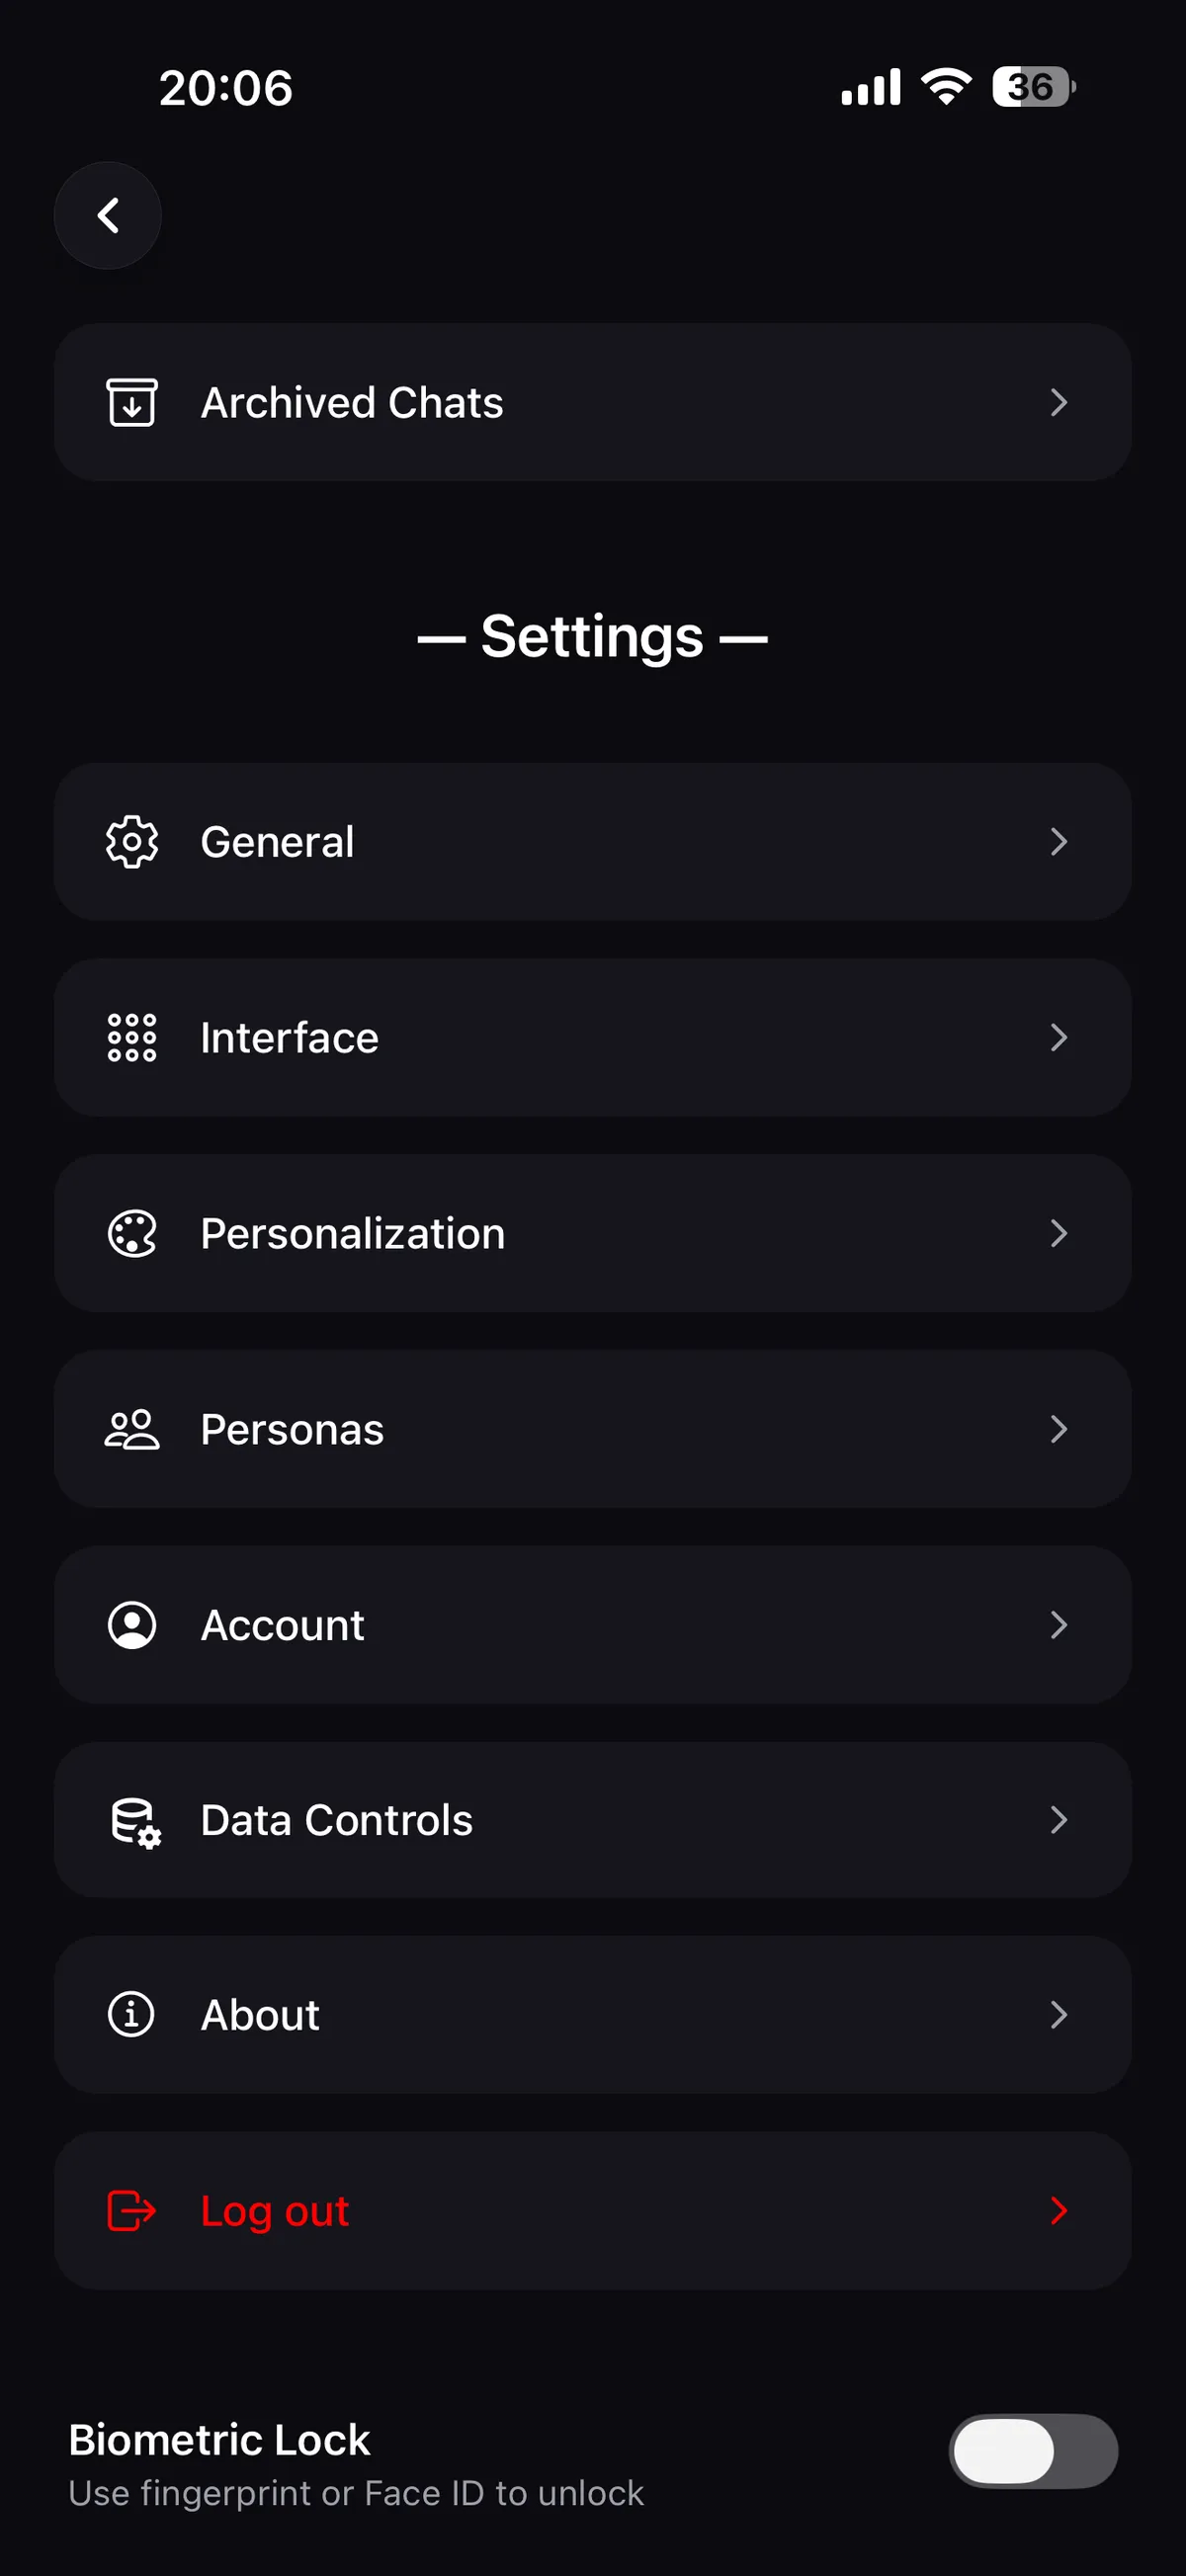Click the Archived Chats box icon
Viewport: 1186px width, 2576px height.
click(132, 402)
